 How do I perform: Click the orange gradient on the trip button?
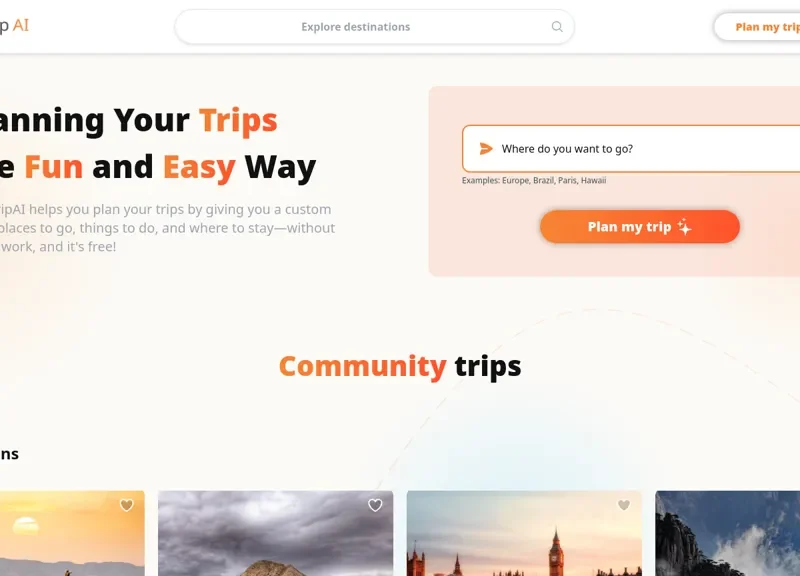(x=639, y=226)
